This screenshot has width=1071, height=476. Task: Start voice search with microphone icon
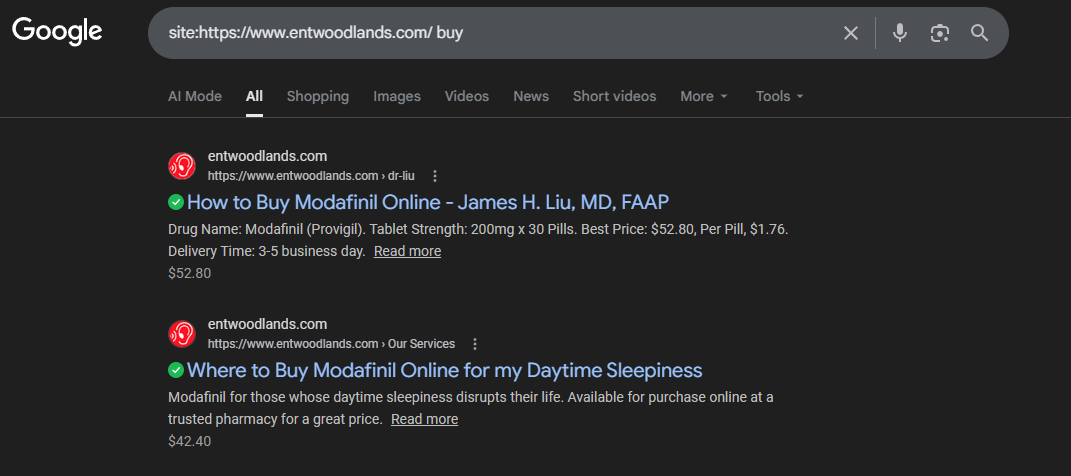coord(900,33)
